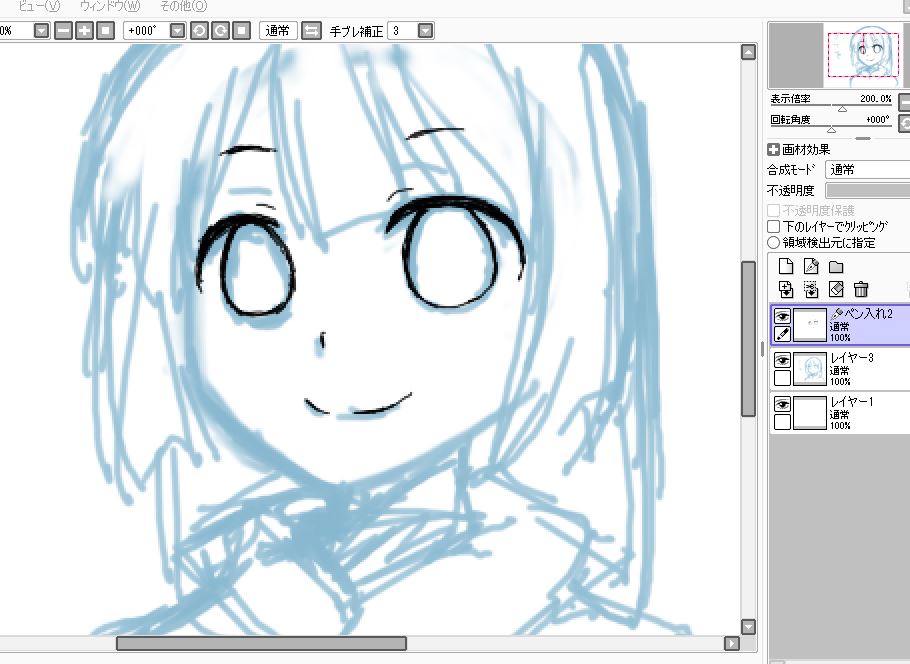Toggle the link box on レイヤー1
Screen dimensions: 910x664
(782, 422)
